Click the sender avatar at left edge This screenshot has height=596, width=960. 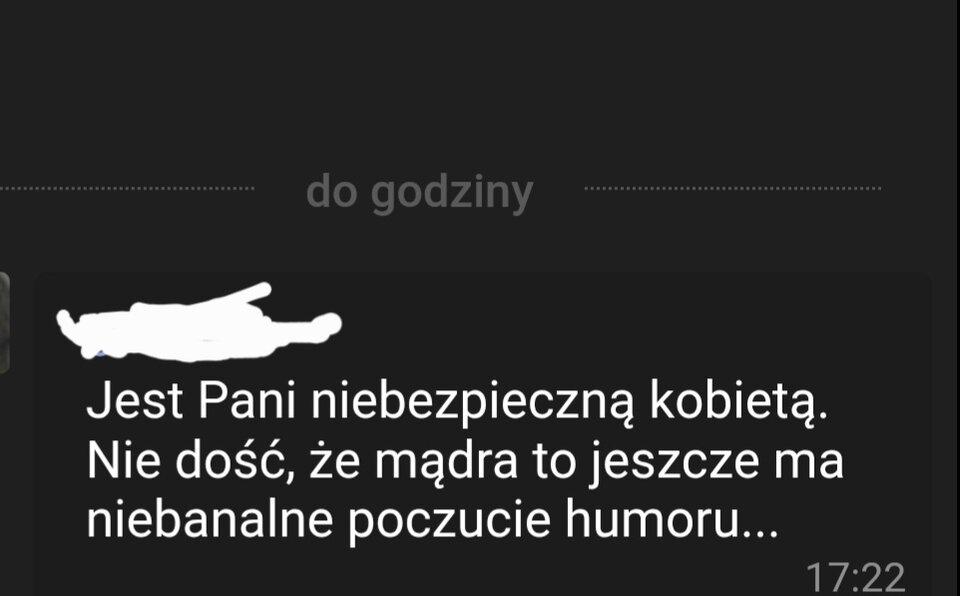click(4, 323)
